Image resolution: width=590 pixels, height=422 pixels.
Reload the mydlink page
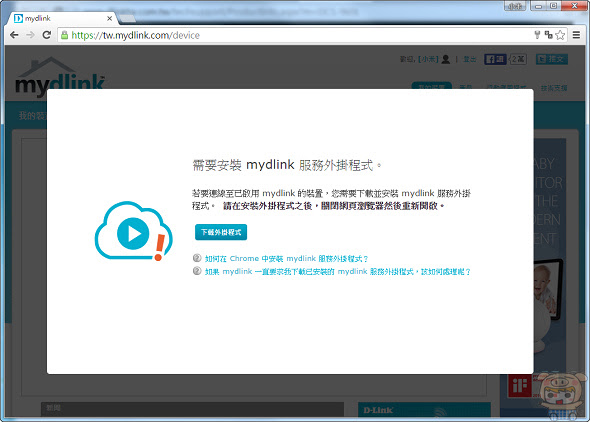[47, 35]
